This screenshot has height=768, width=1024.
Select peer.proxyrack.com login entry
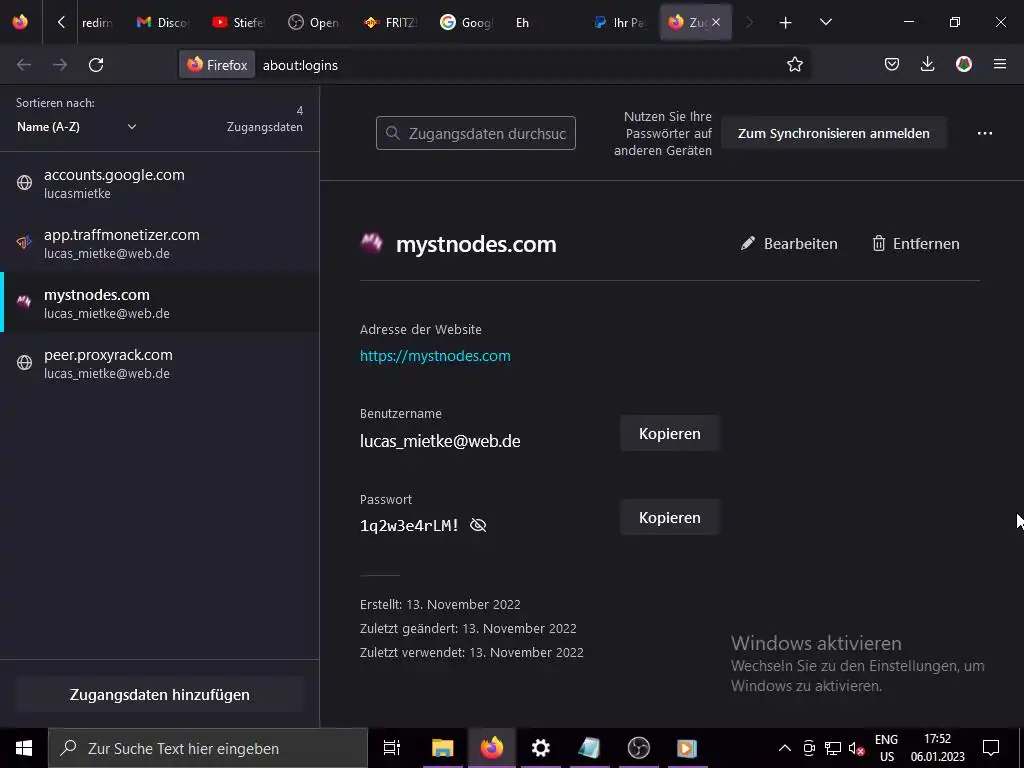(159, 363)
